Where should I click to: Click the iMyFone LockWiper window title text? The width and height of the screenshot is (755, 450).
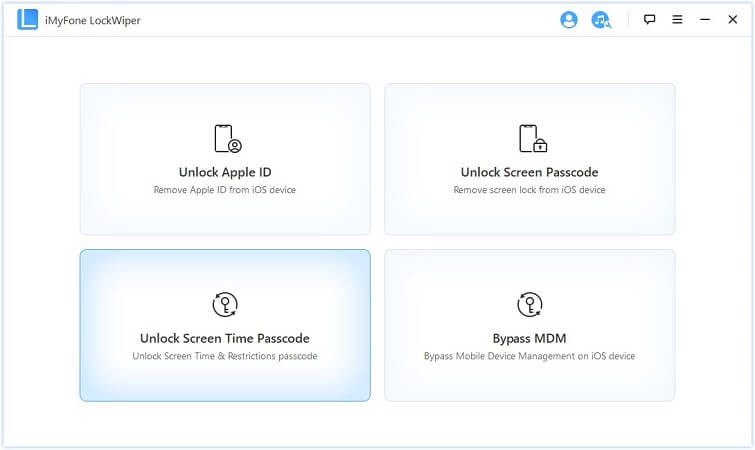pos(94,20)
